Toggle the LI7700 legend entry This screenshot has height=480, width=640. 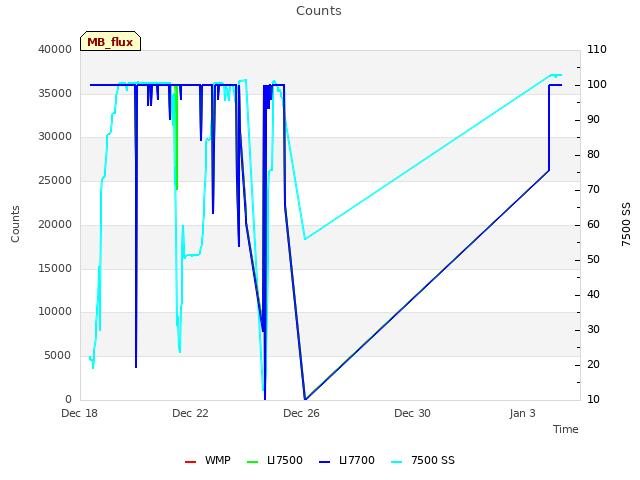(347, 460)
